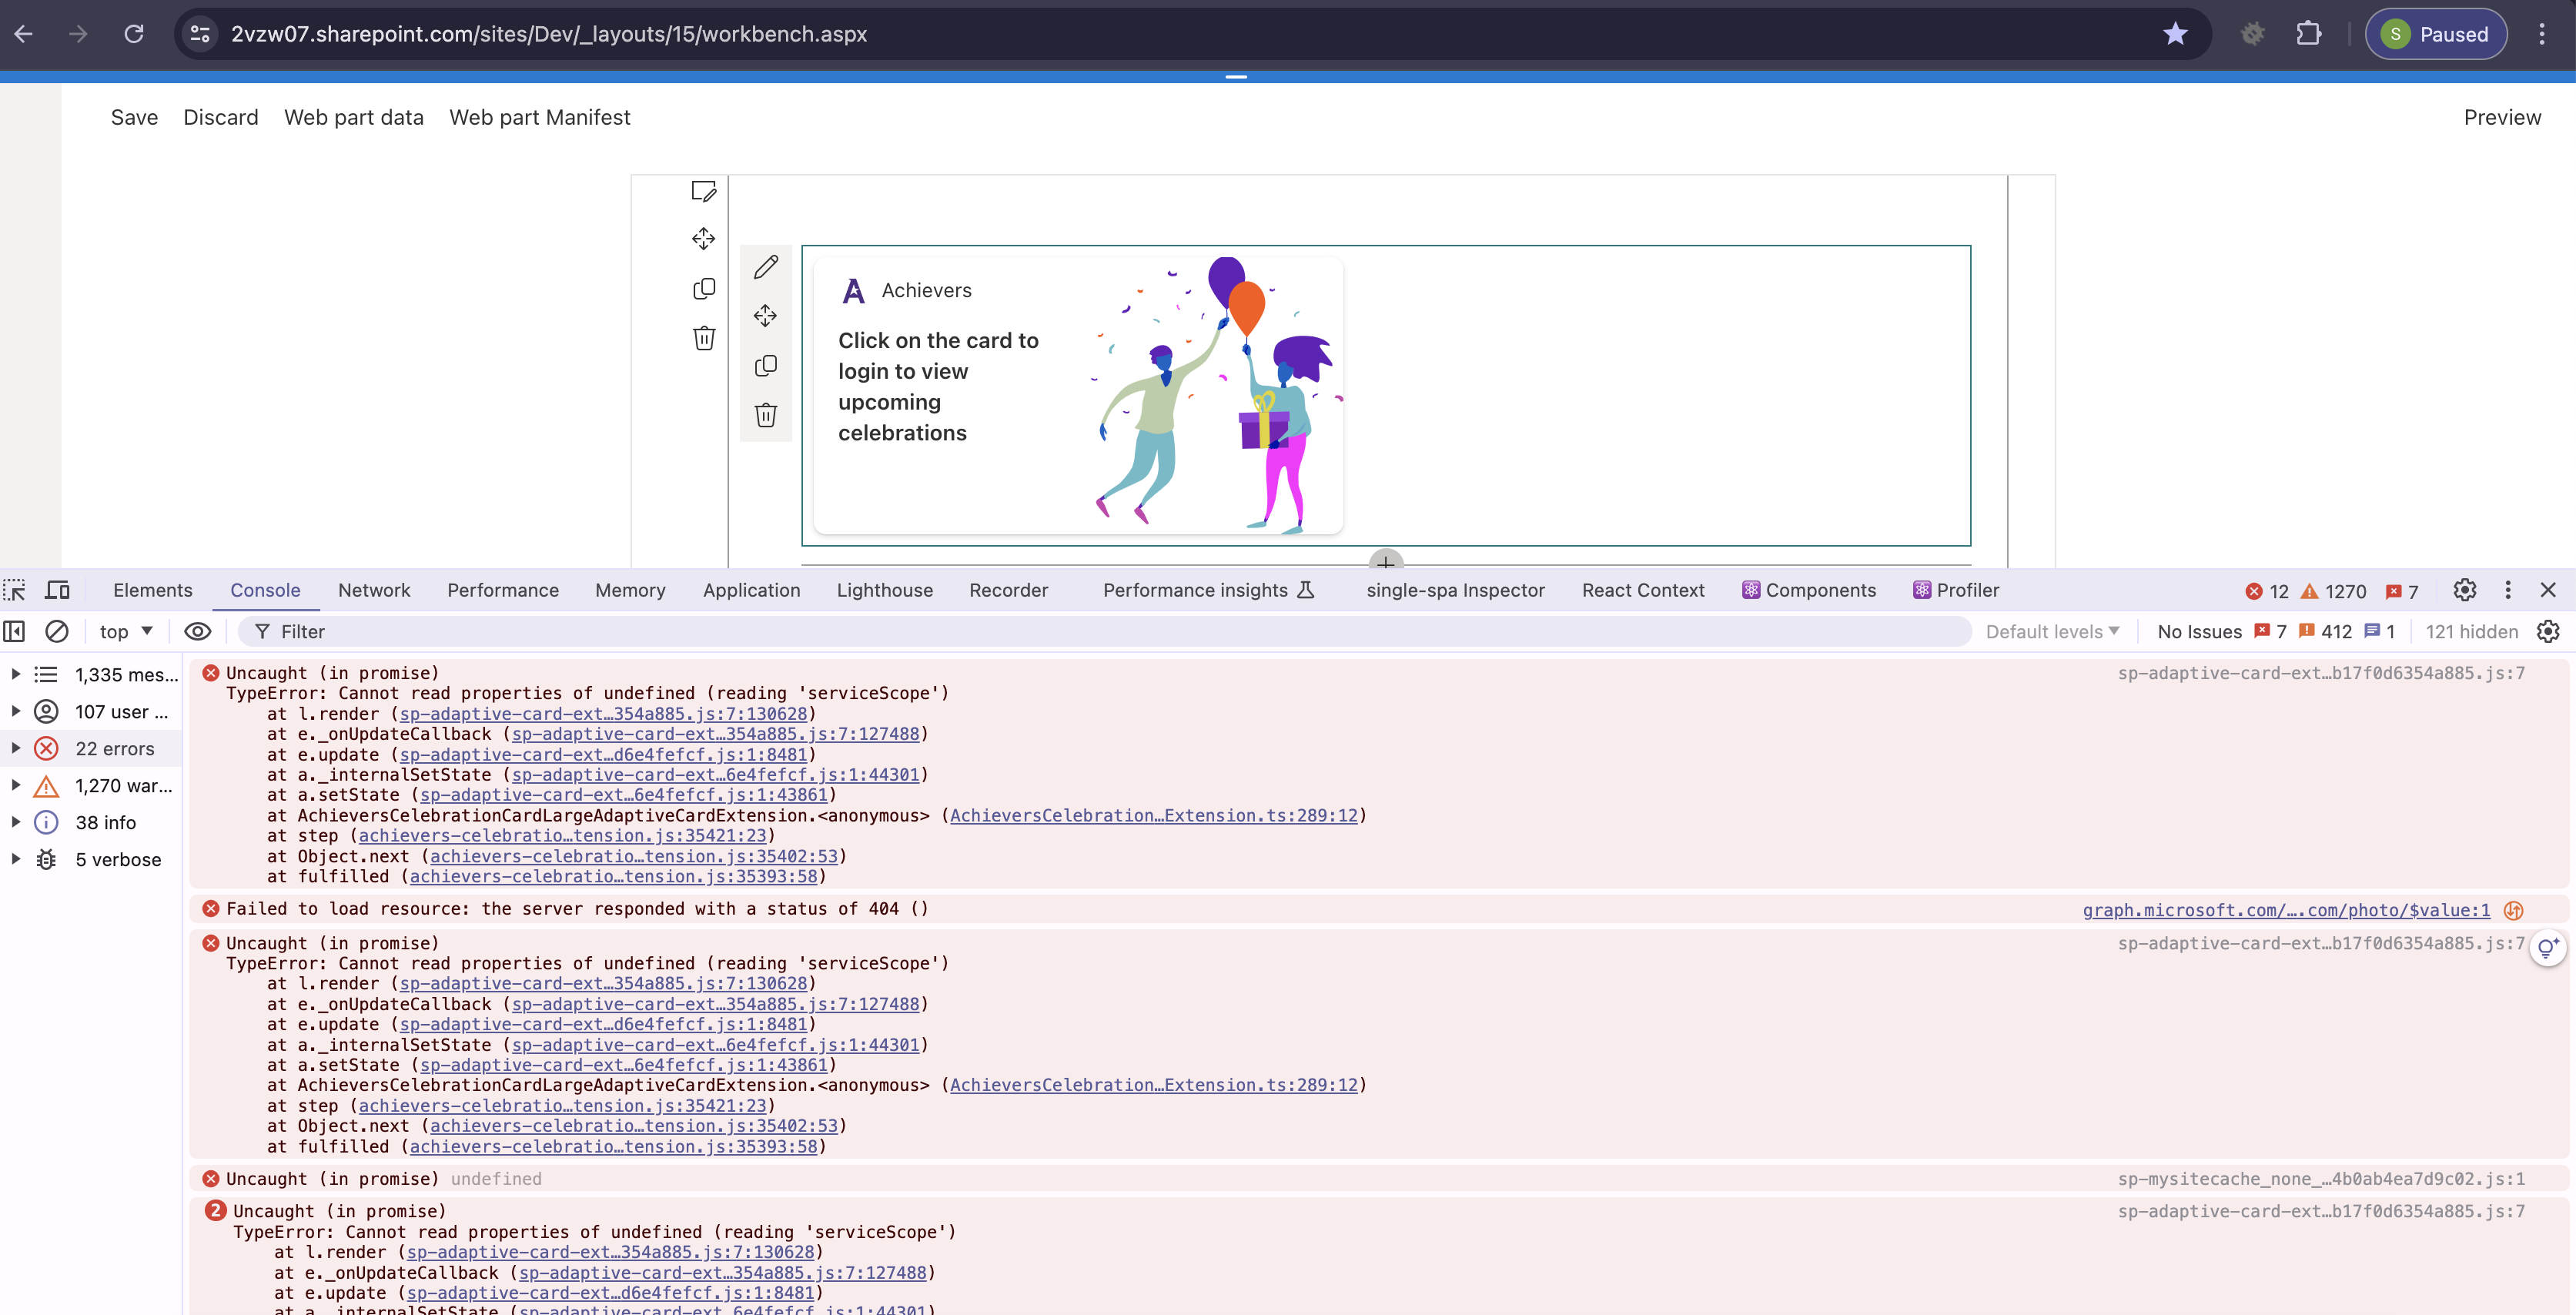
Task: Create a live expression with eye icon
Action: pyautogui.click(x=197, y=631)
